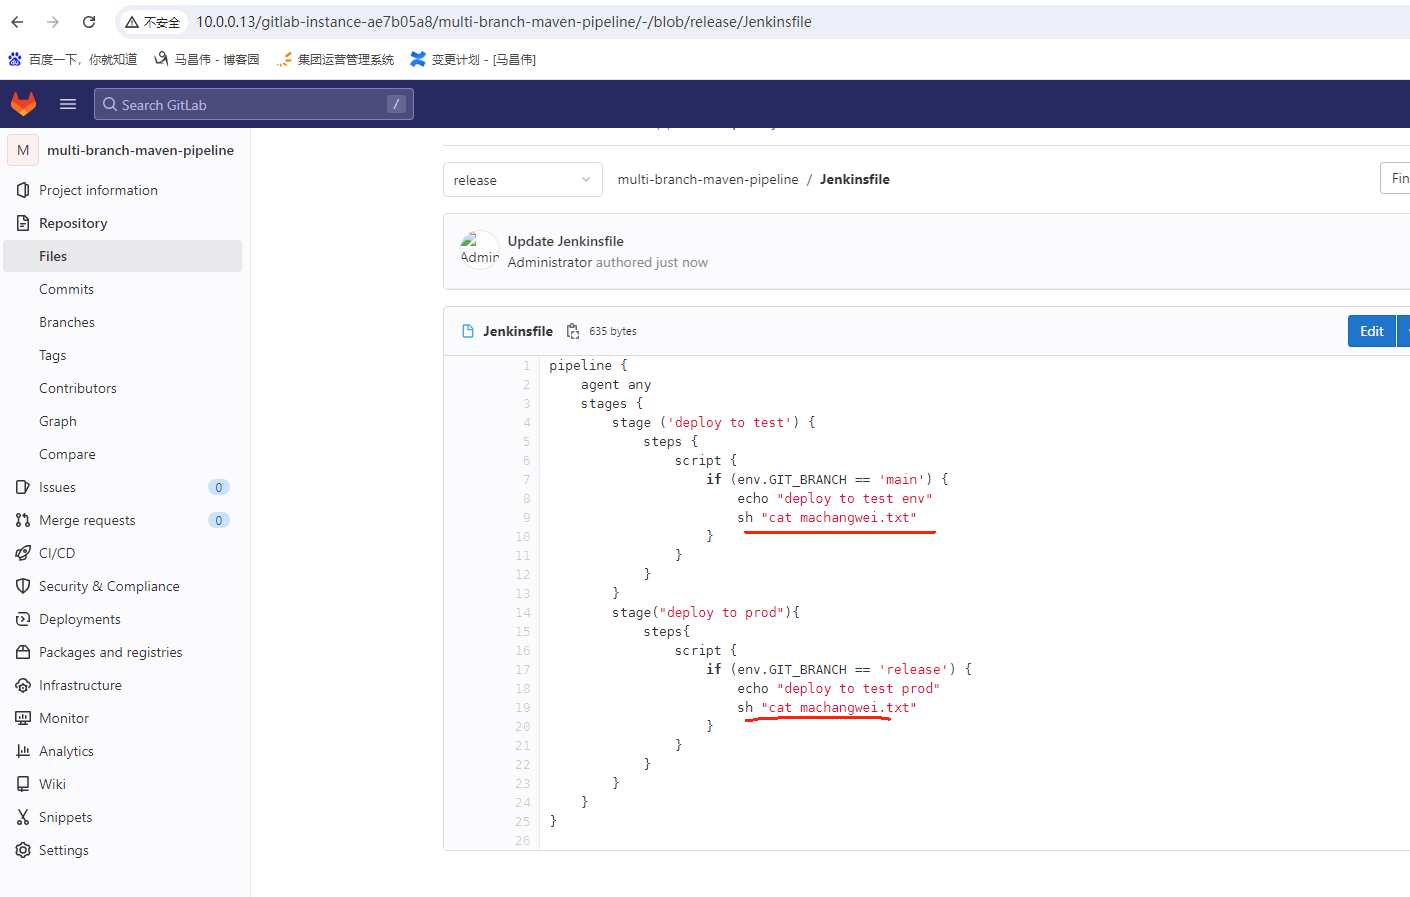Click the Settings gear icon in sidebar
1410x897 pixels.
[23, 850]
